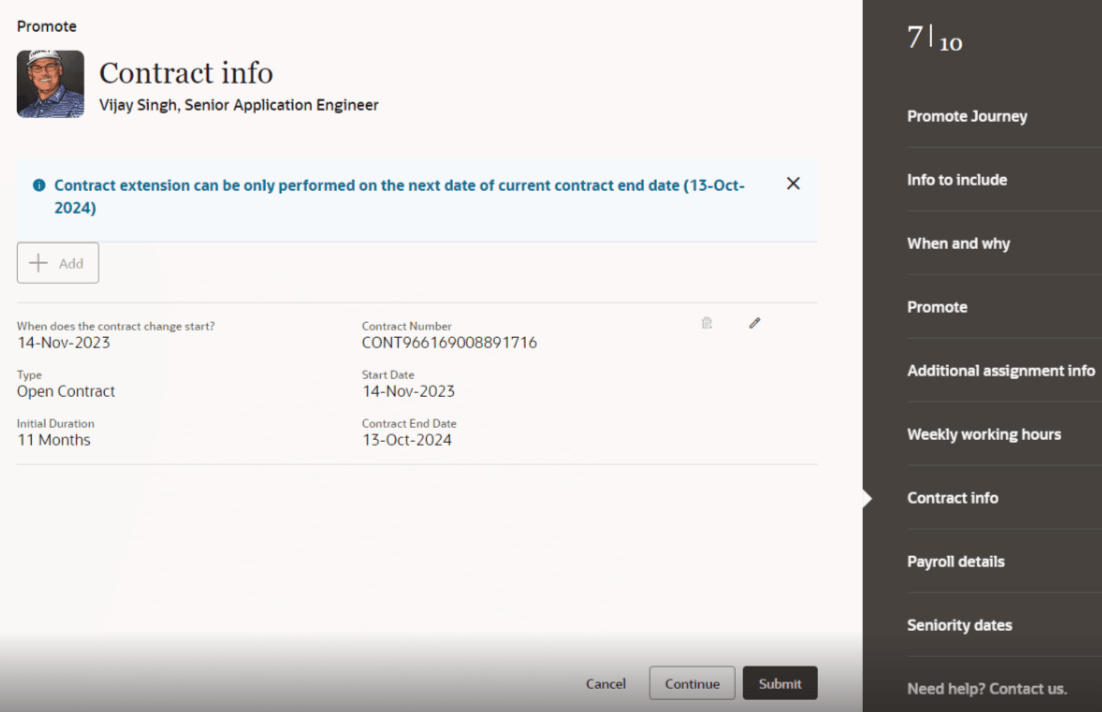Click the info icon in the message banner

point(39,186)
